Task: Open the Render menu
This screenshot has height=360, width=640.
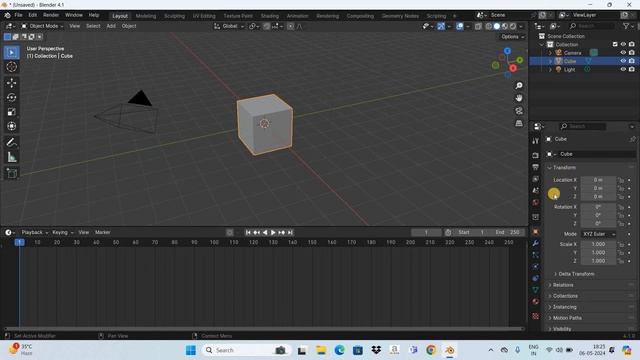Action: [x=51, y=15]
